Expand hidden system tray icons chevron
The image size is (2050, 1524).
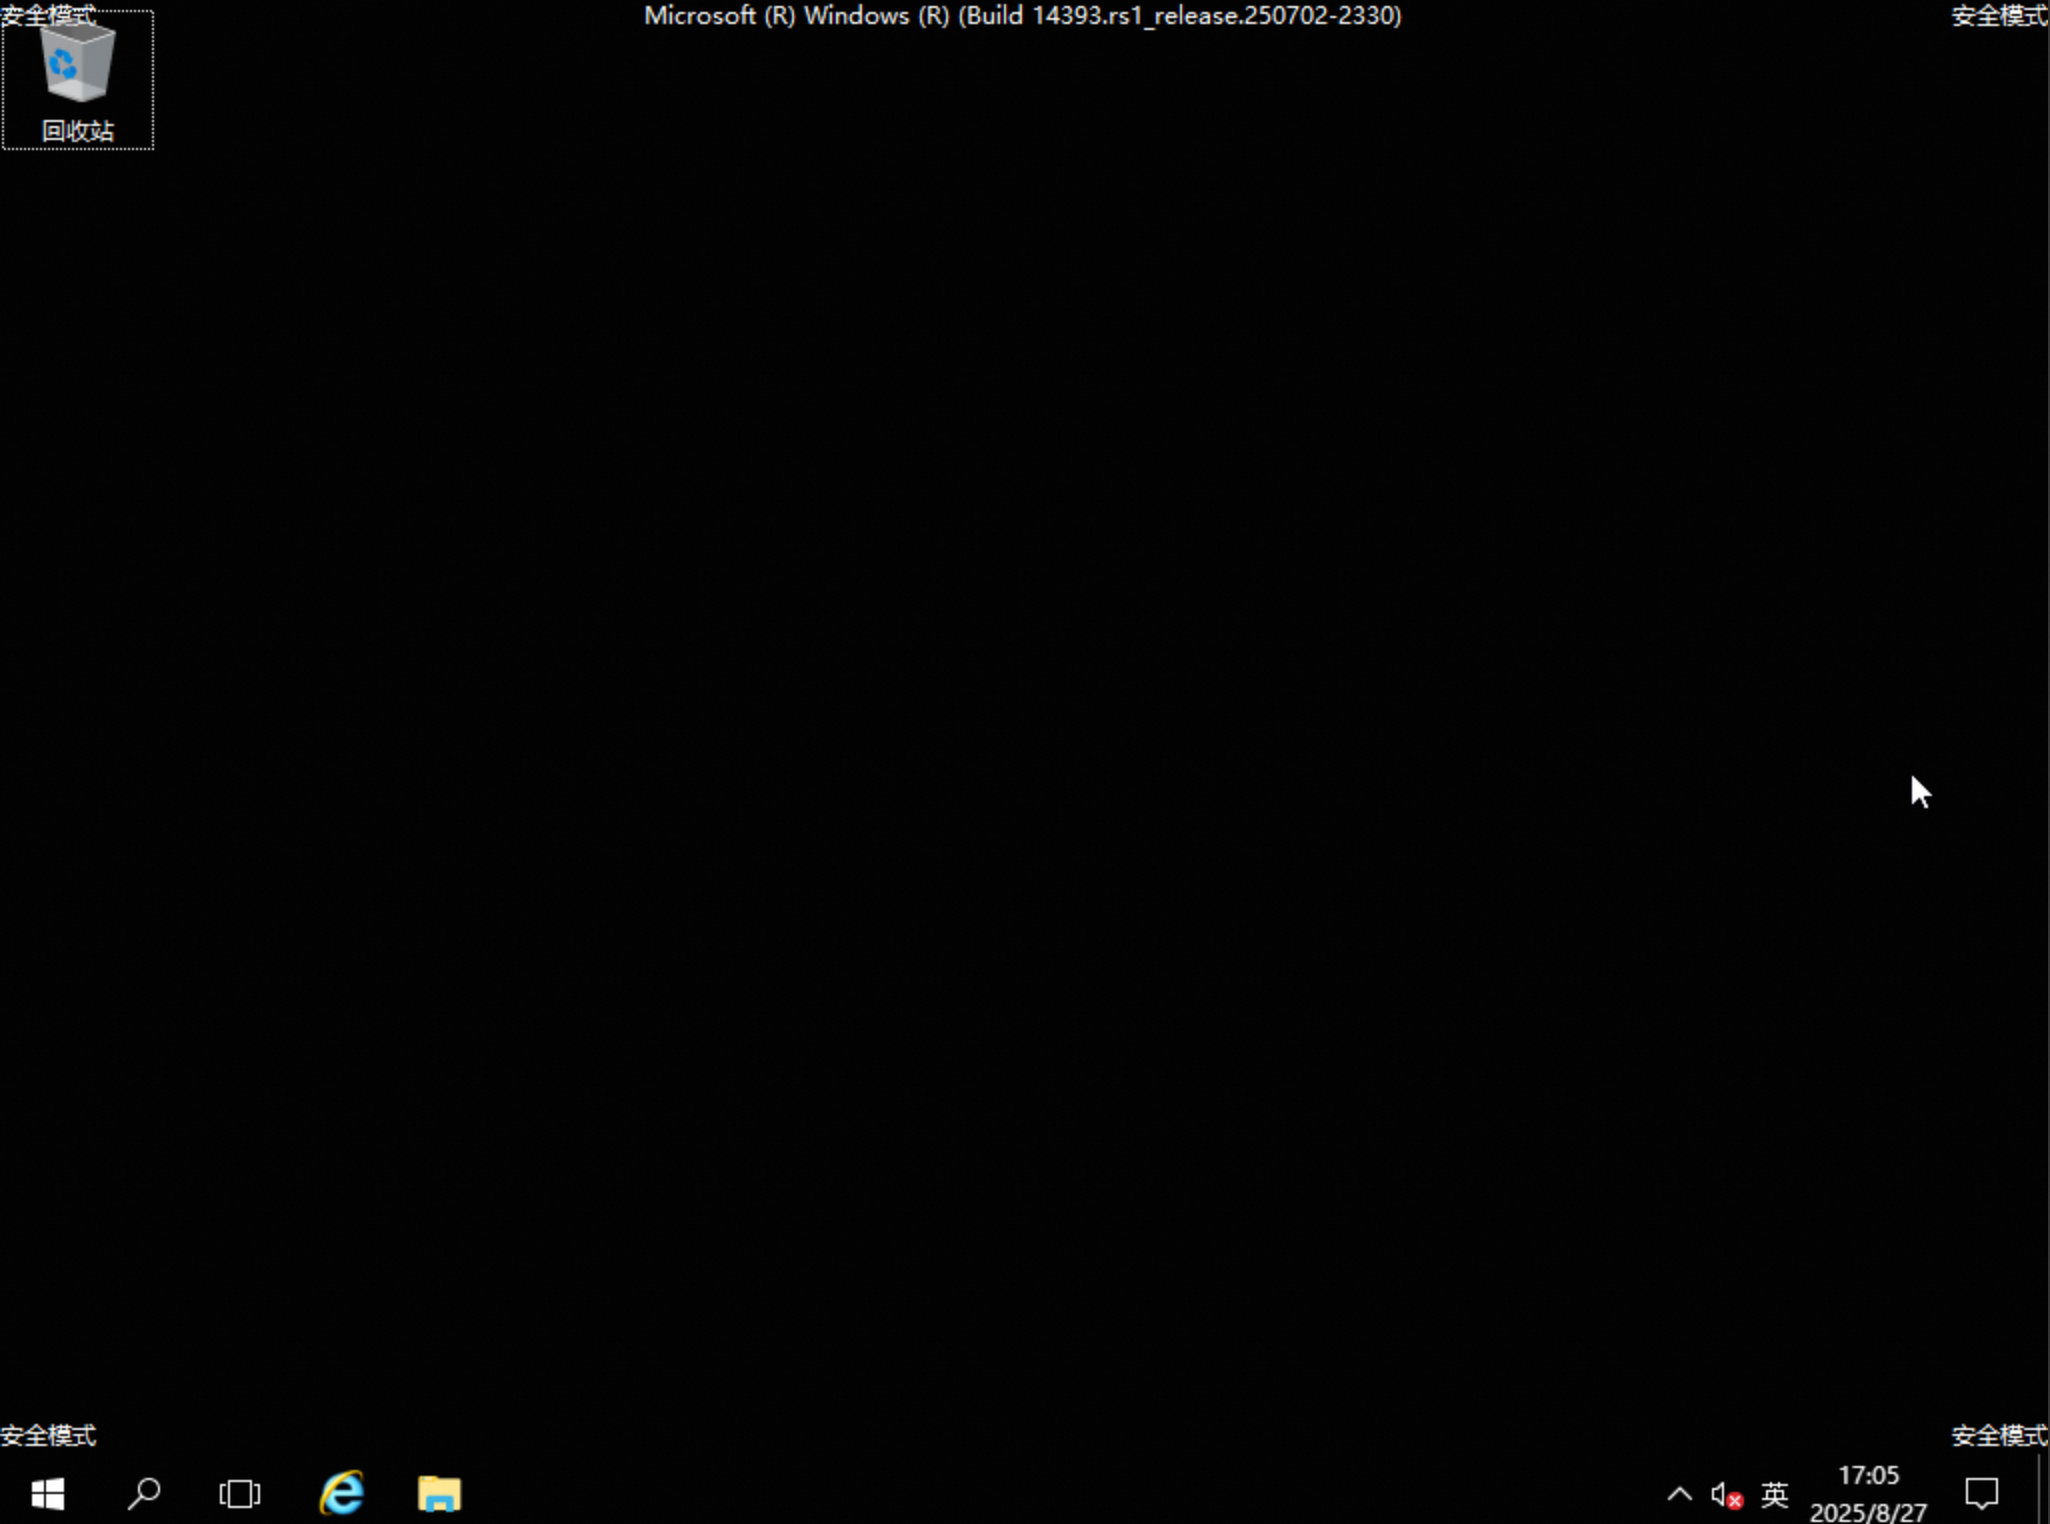(1679, 1495)
